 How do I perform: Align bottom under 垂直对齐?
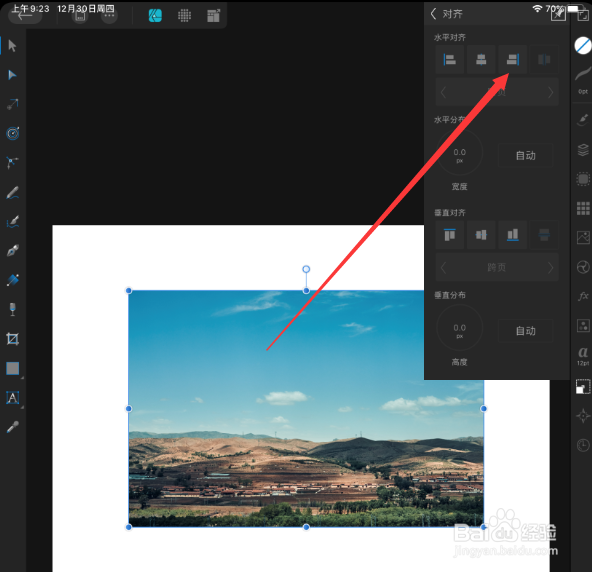click(512, 235)
